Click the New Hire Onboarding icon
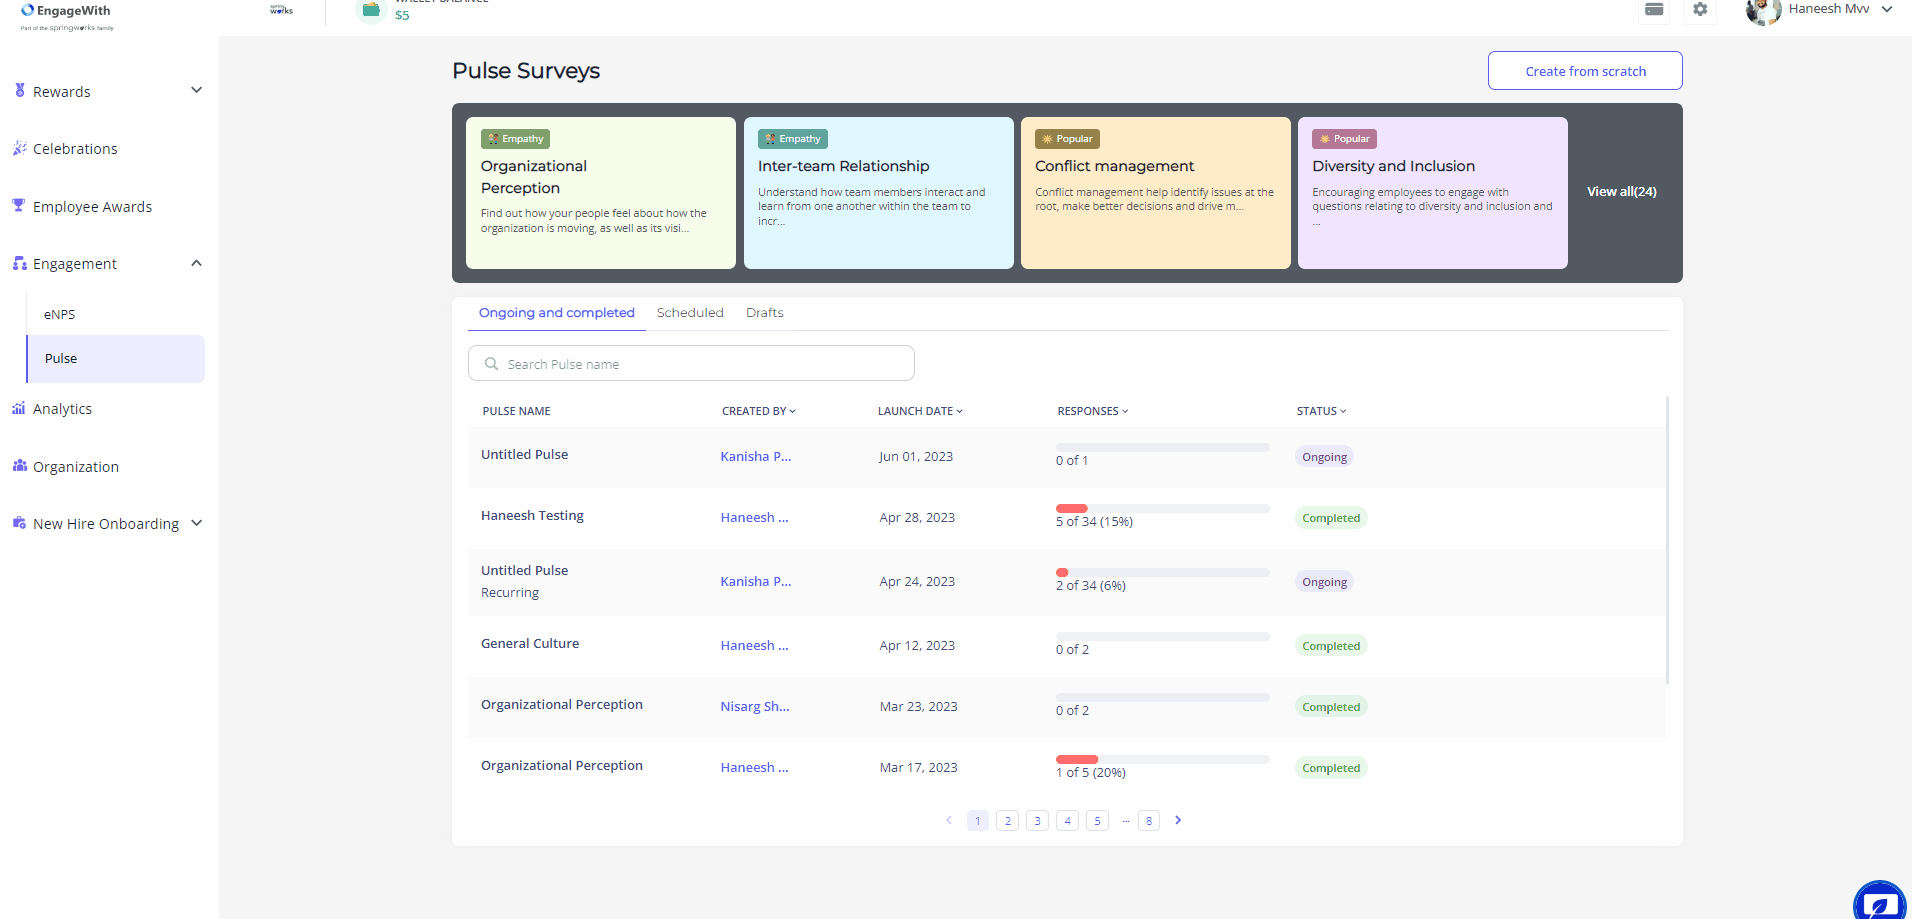This screenshot has width=1912, height=919. tap(19, 523)
